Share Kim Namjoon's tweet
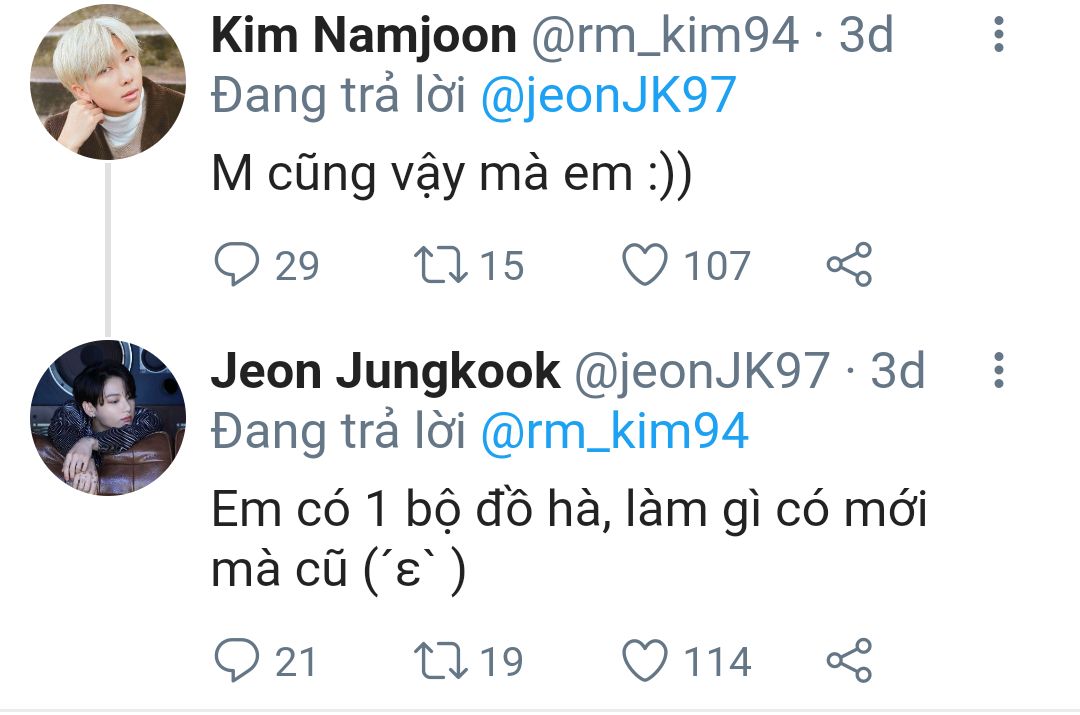Image resolution: width=1080 pixels, height=715 pixels. pyautogui.click(x=850, y=265)
